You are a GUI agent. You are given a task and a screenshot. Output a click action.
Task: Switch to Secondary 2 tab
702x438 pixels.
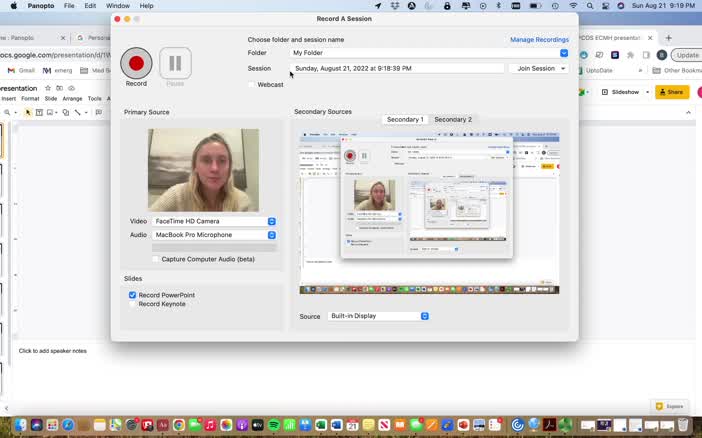click(453, 120)
